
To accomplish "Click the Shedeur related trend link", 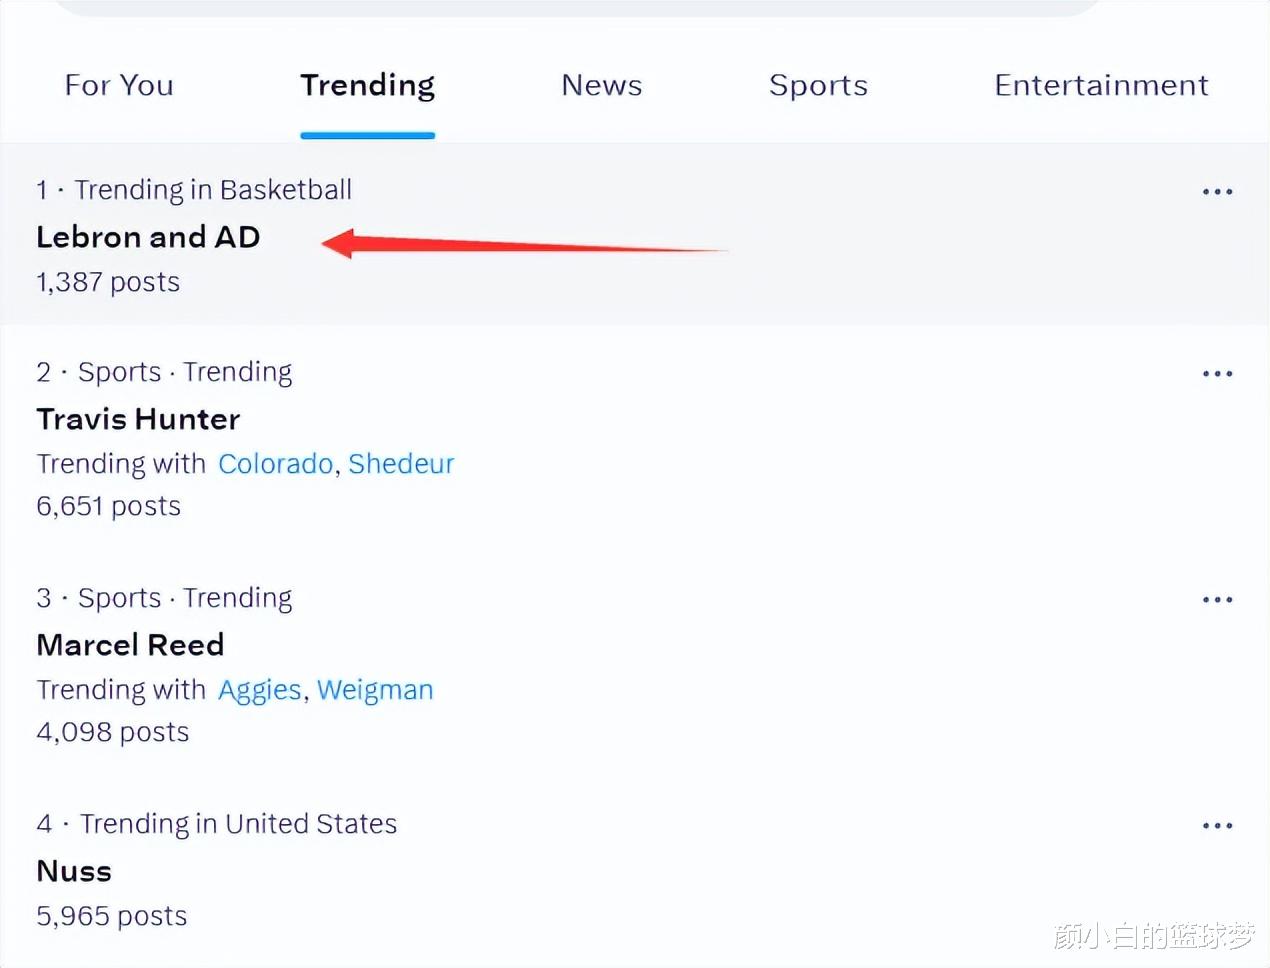I will coord(401,464).
